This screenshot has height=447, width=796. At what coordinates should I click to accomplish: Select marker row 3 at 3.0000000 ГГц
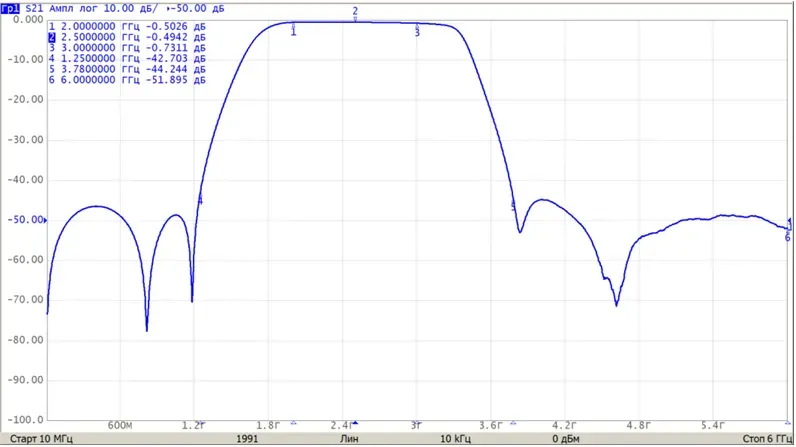pos(127,48)
